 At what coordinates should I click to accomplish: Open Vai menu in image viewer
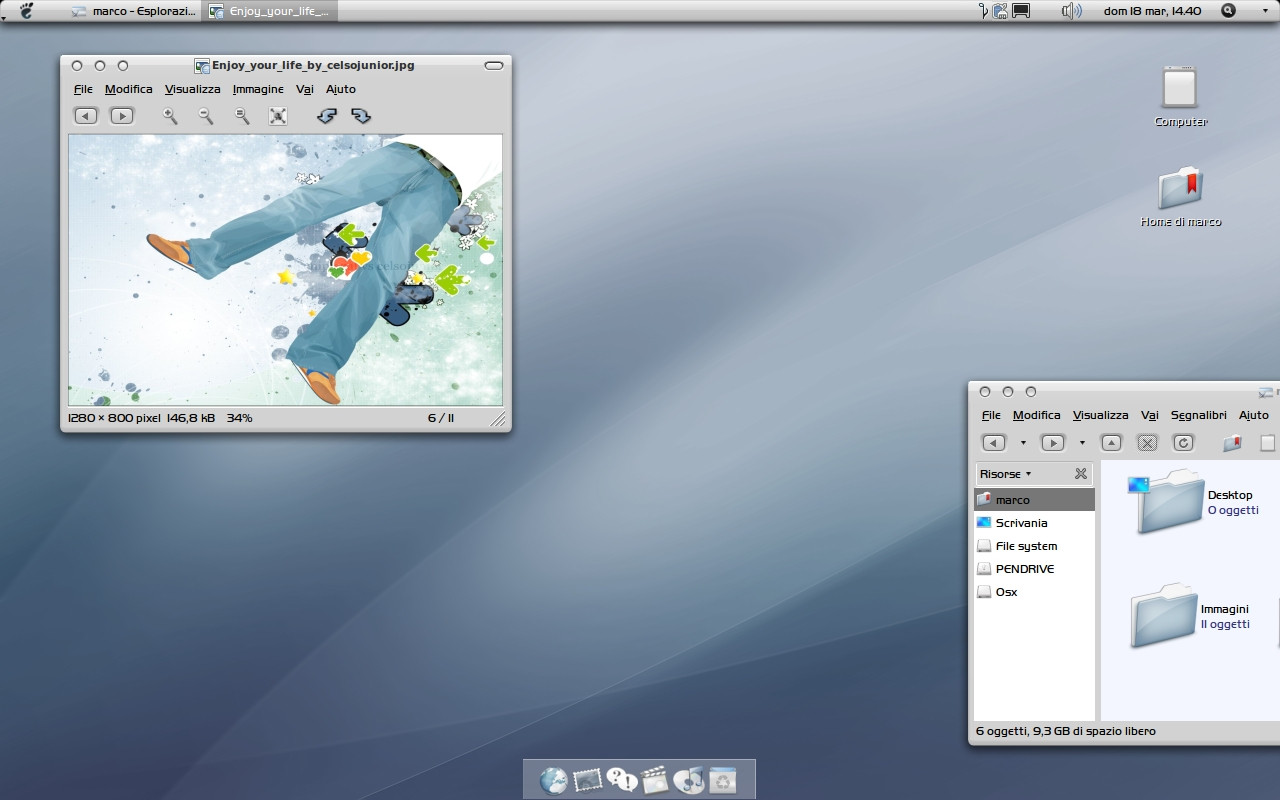tap(305, 89)
